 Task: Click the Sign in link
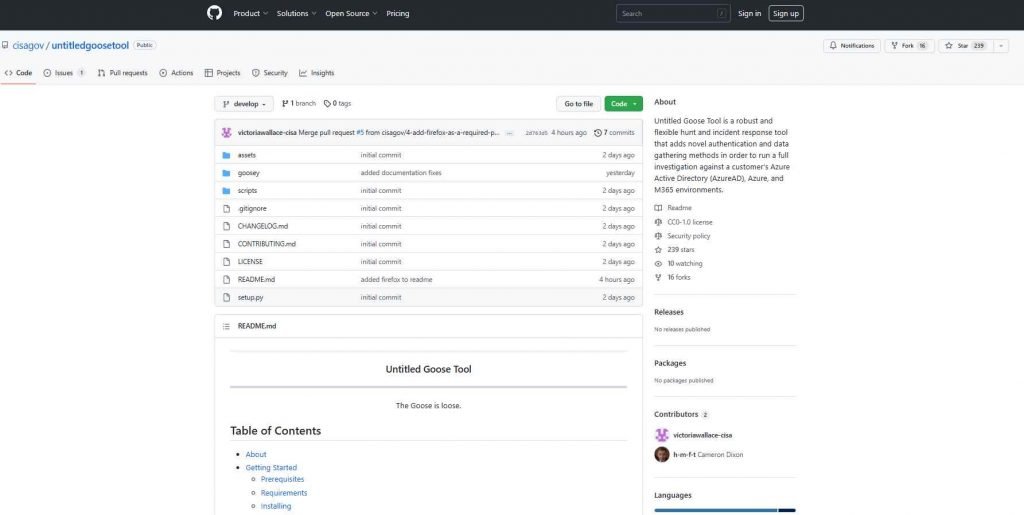[x=749, y=14]
